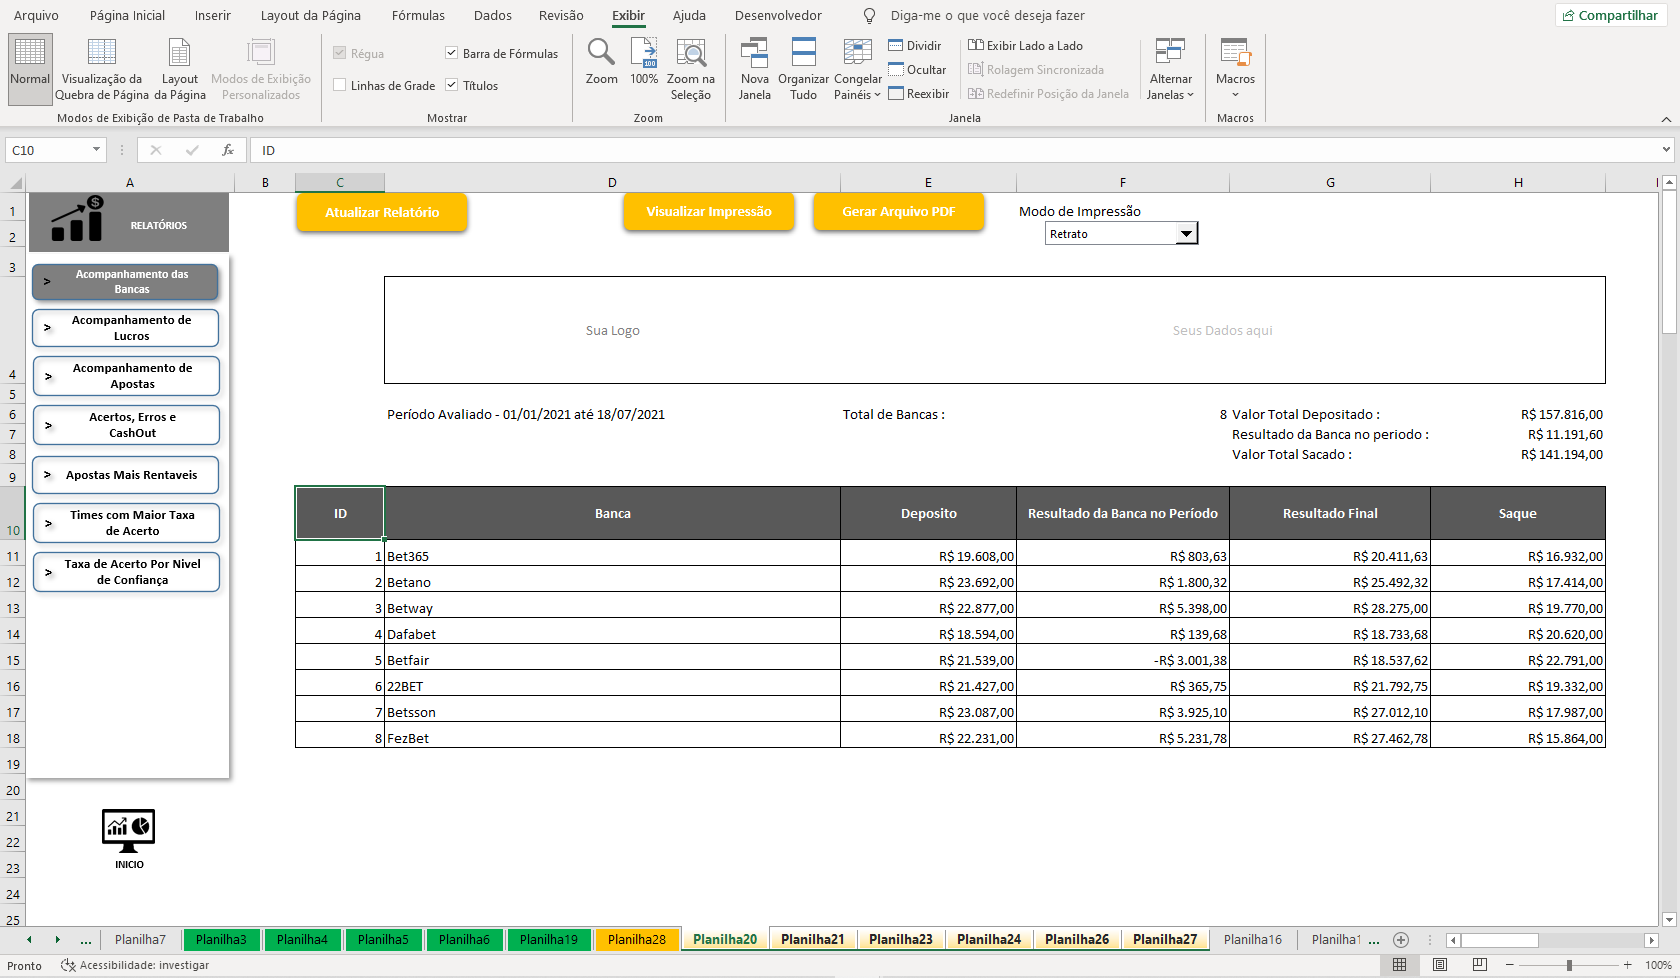Image resolution: width=1680 pixels, height=978 pixels.
Task: Click Compartilhar button
Action: (x=1610, y=15)
